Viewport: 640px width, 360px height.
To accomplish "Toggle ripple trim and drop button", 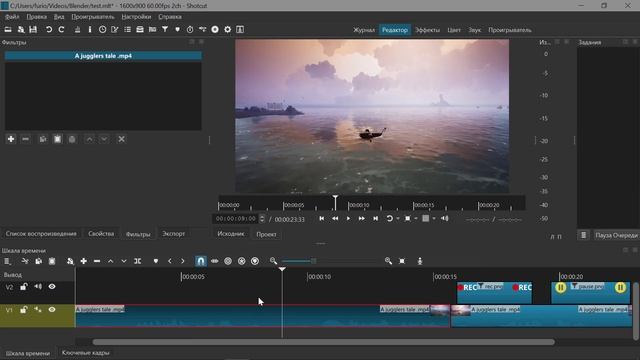I will [228, 261].
